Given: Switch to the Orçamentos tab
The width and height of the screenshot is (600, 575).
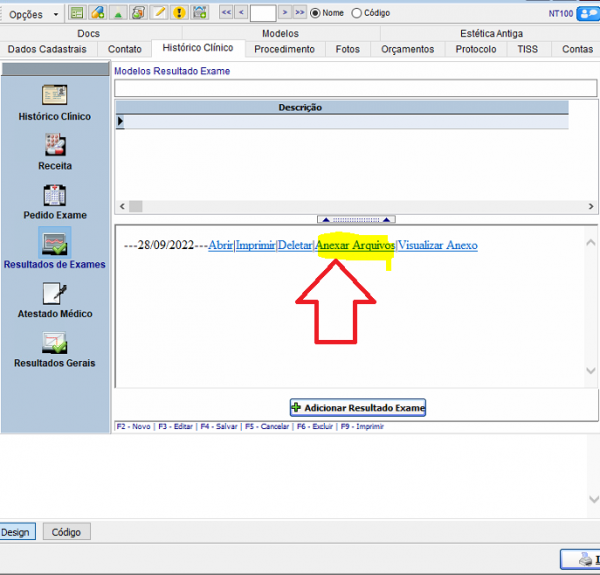Looking at the screenshot, I should click(x=407, y=49).
